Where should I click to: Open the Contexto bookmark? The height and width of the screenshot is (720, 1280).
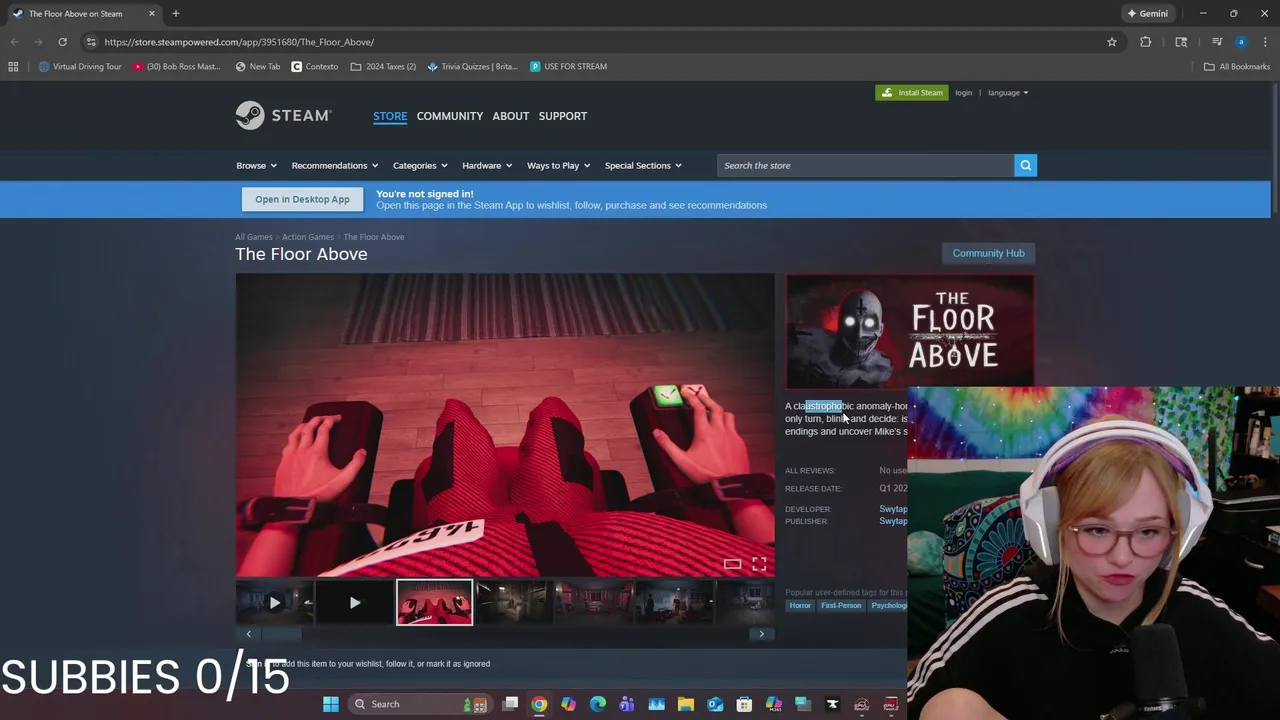[315, 66]
